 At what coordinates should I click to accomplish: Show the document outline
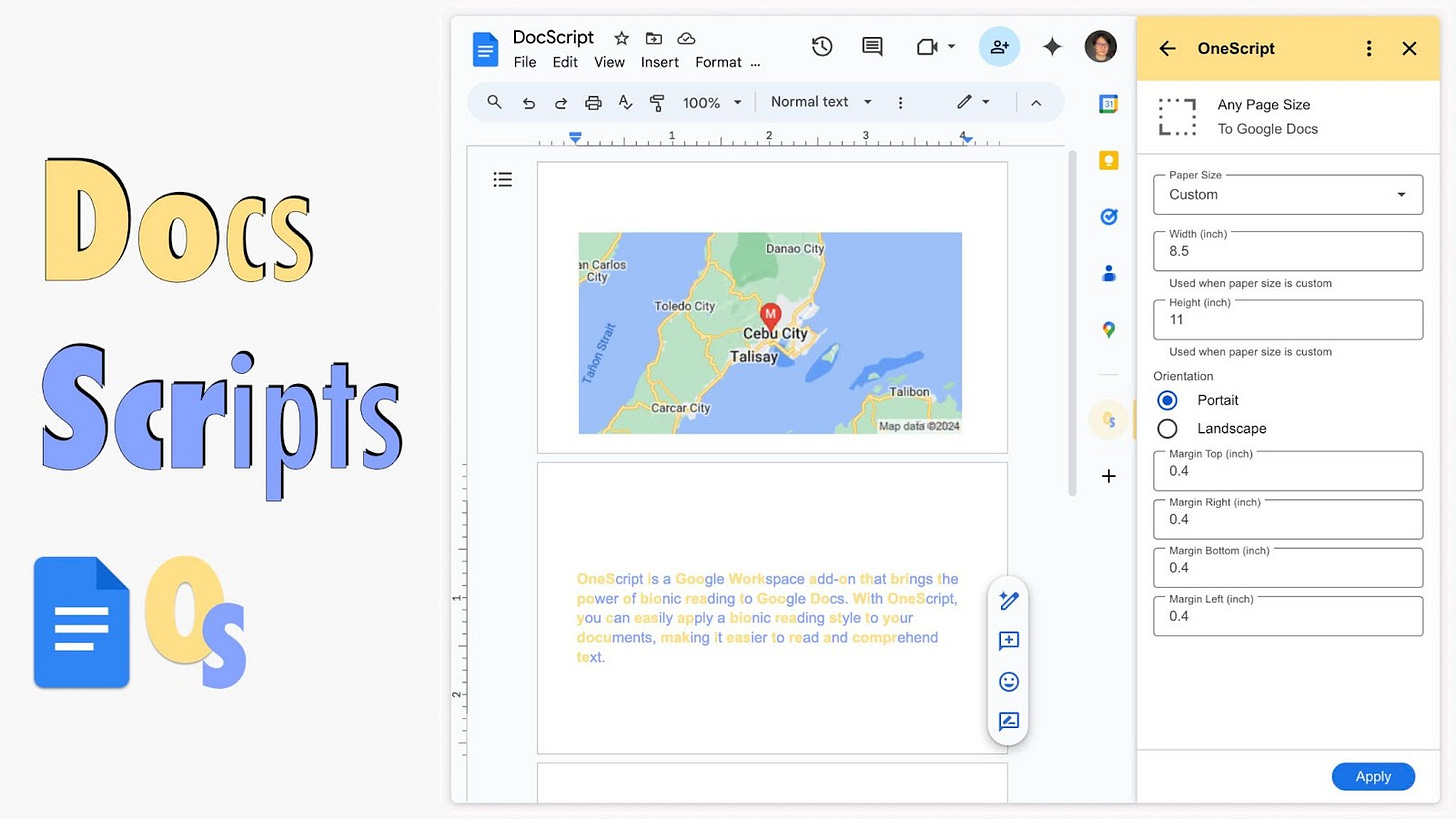(x=503, y=180)
